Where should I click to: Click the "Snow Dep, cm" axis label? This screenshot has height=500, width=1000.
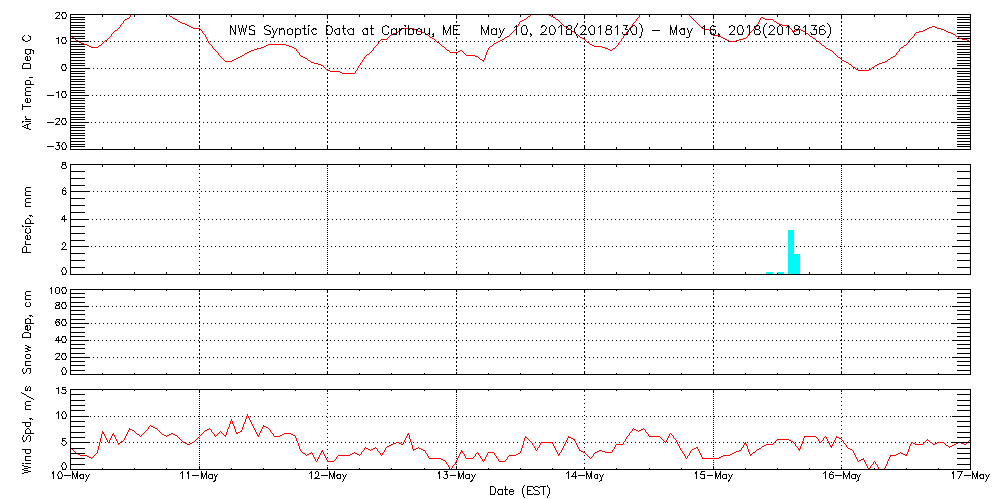28,330
